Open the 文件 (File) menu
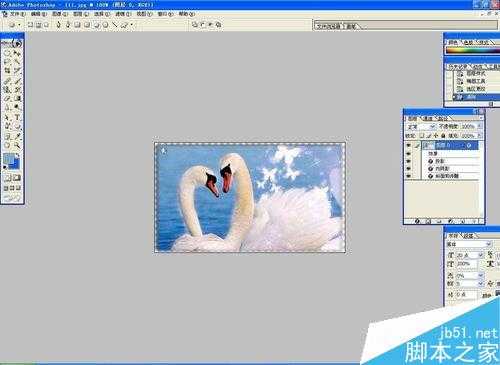 tap(17, 14)
